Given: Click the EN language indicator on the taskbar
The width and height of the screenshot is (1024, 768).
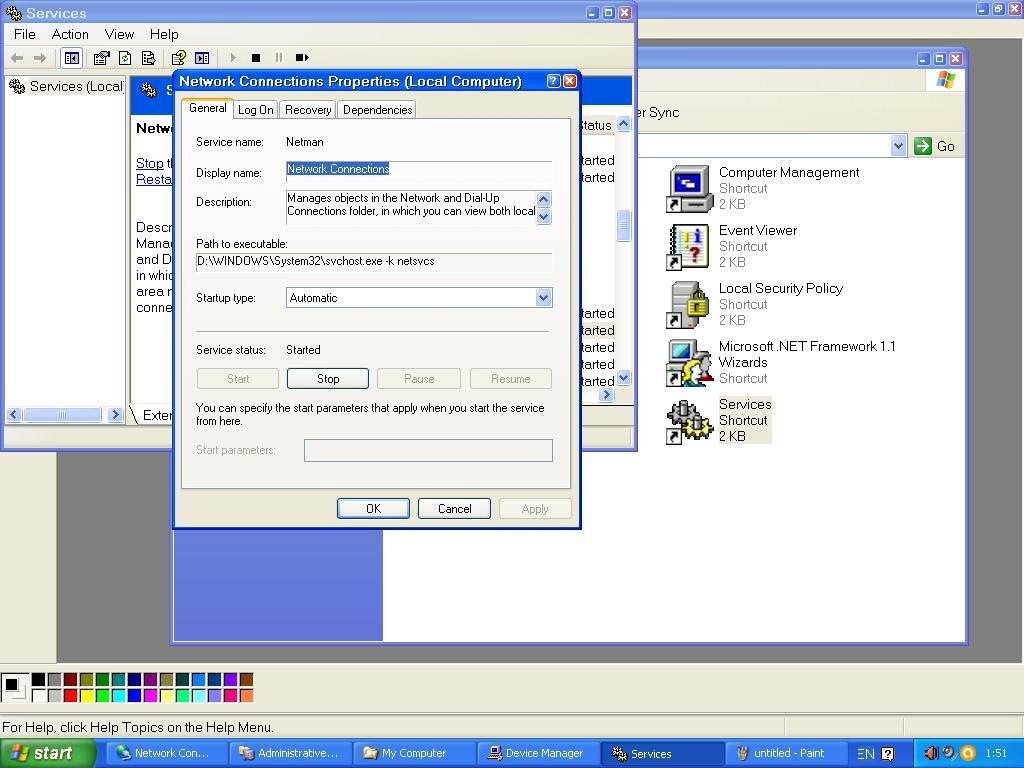Looking at the screenshot, I should [865, 754].
